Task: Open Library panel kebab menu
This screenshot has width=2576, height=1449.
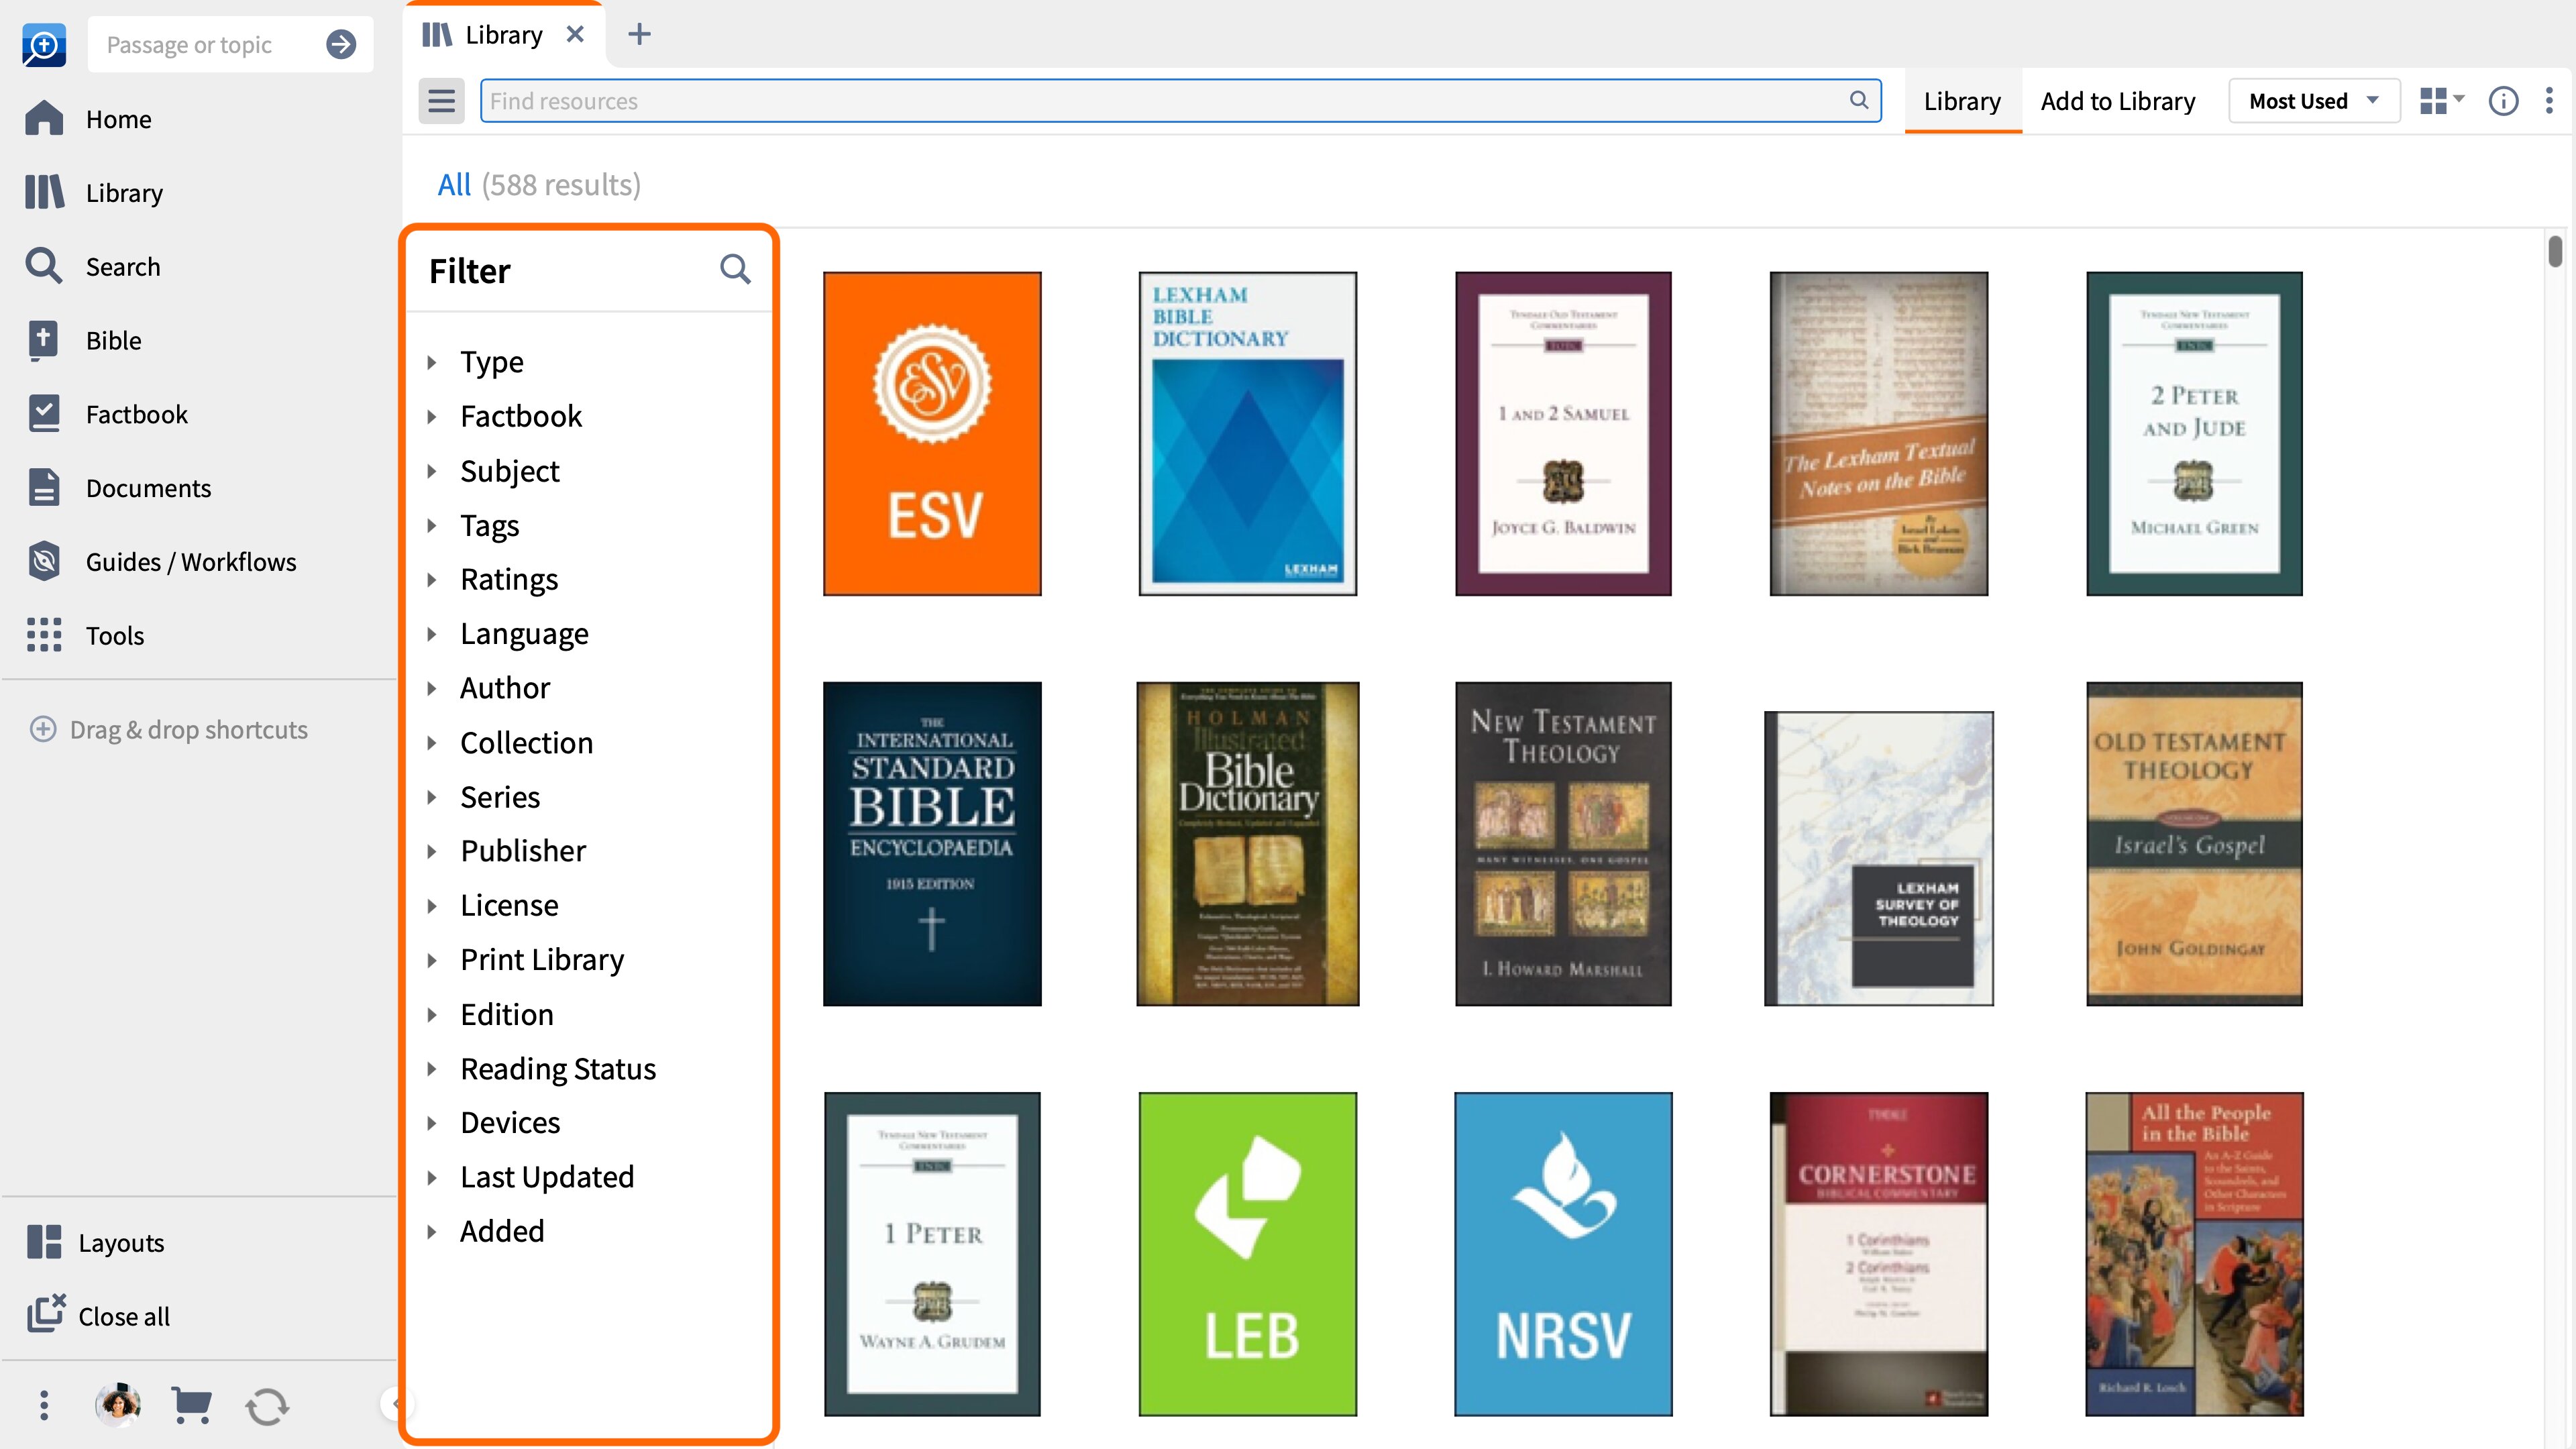Action: coord(2549,100)
